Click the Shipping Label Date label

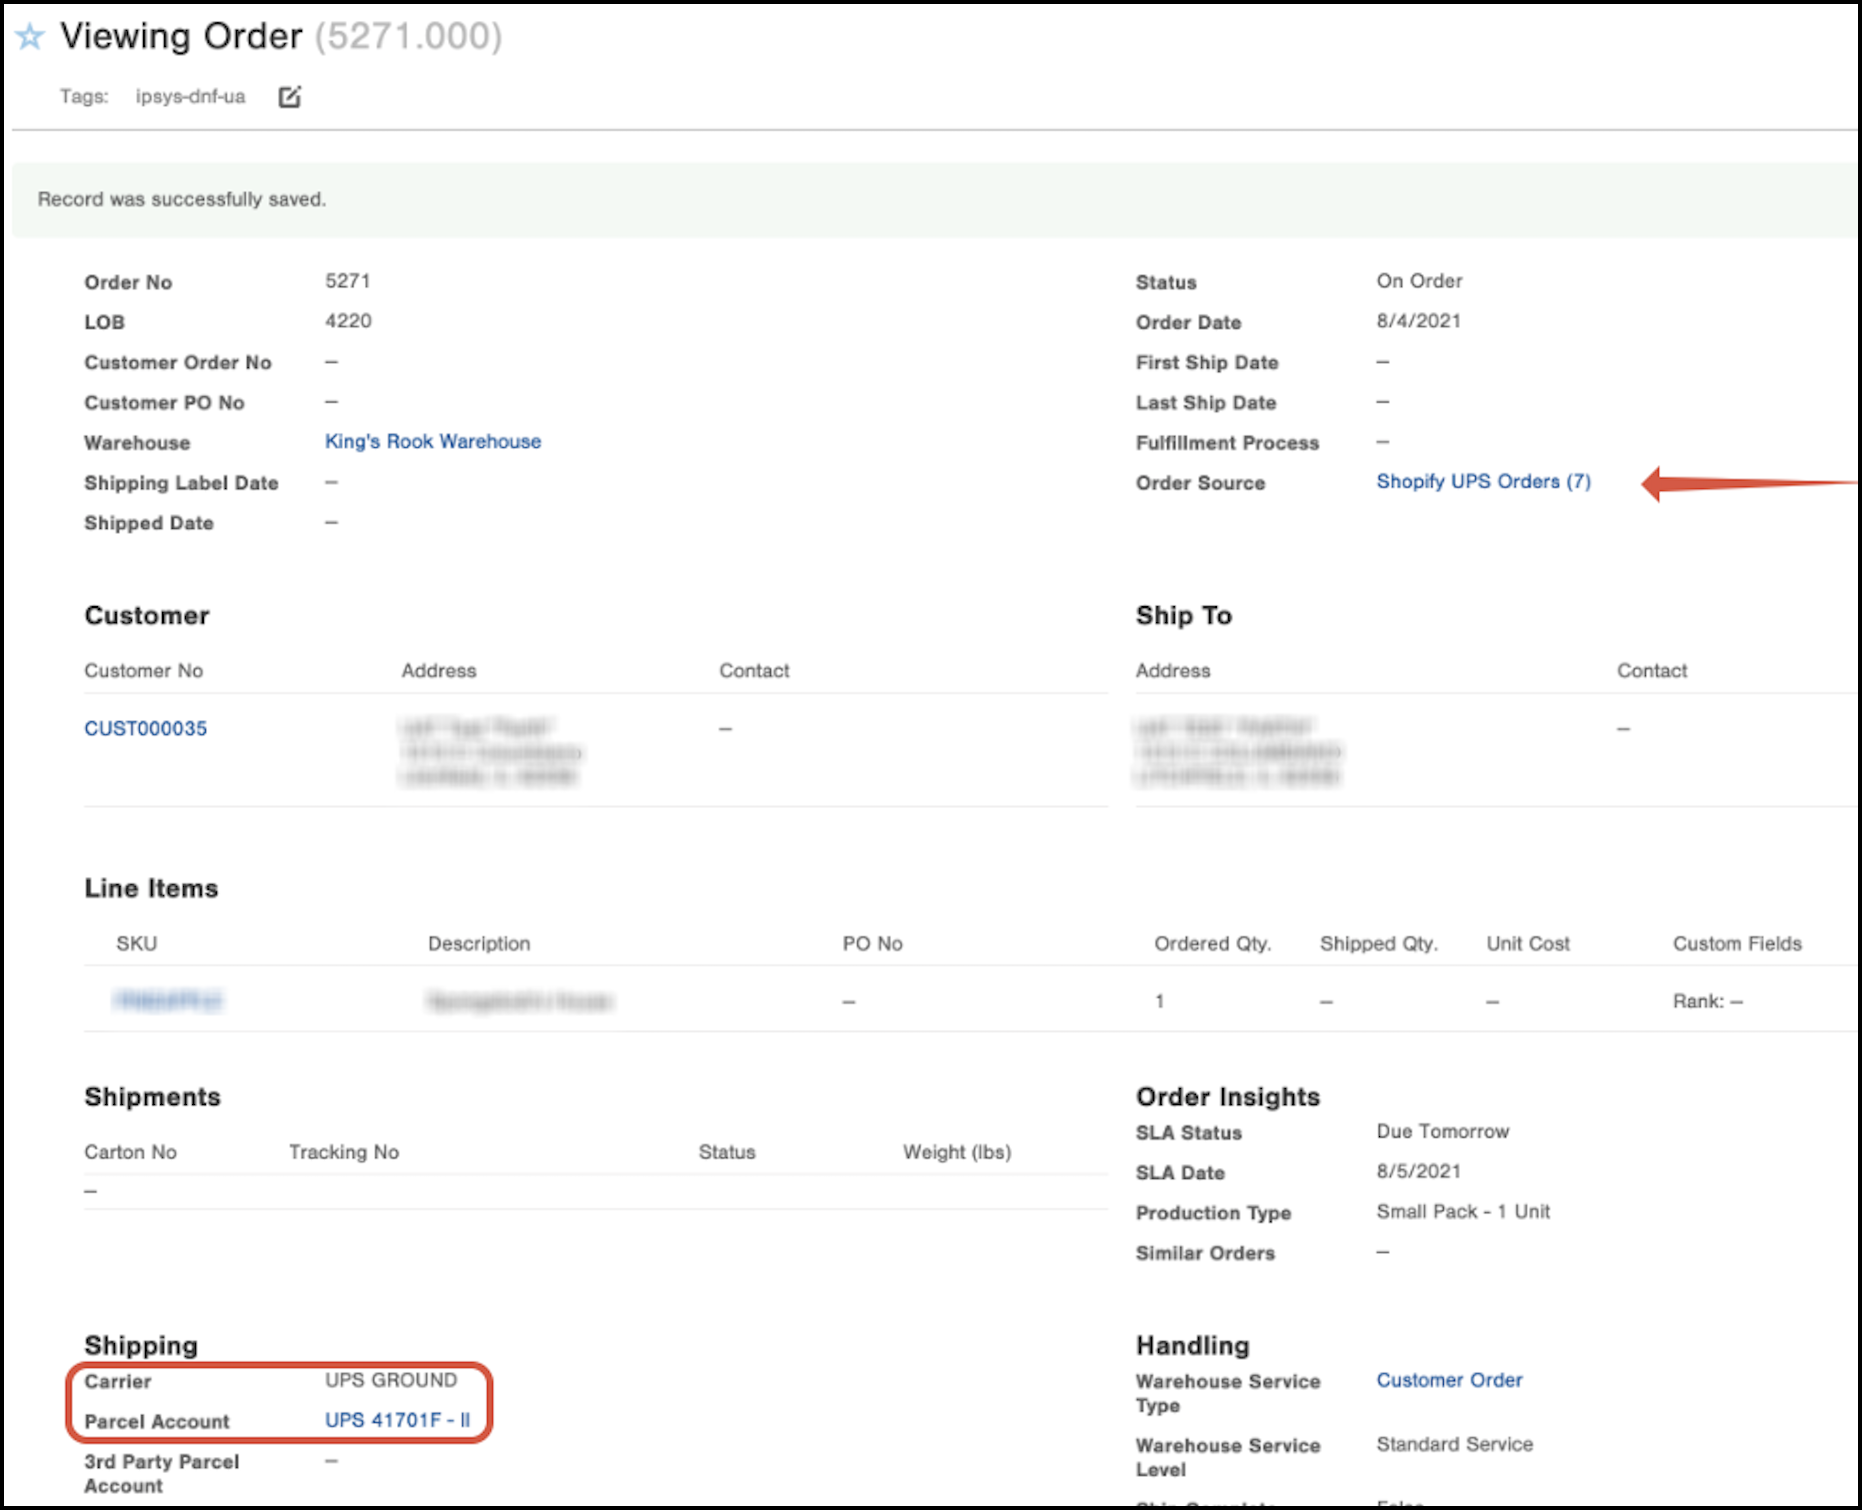[x=181, y=483]
